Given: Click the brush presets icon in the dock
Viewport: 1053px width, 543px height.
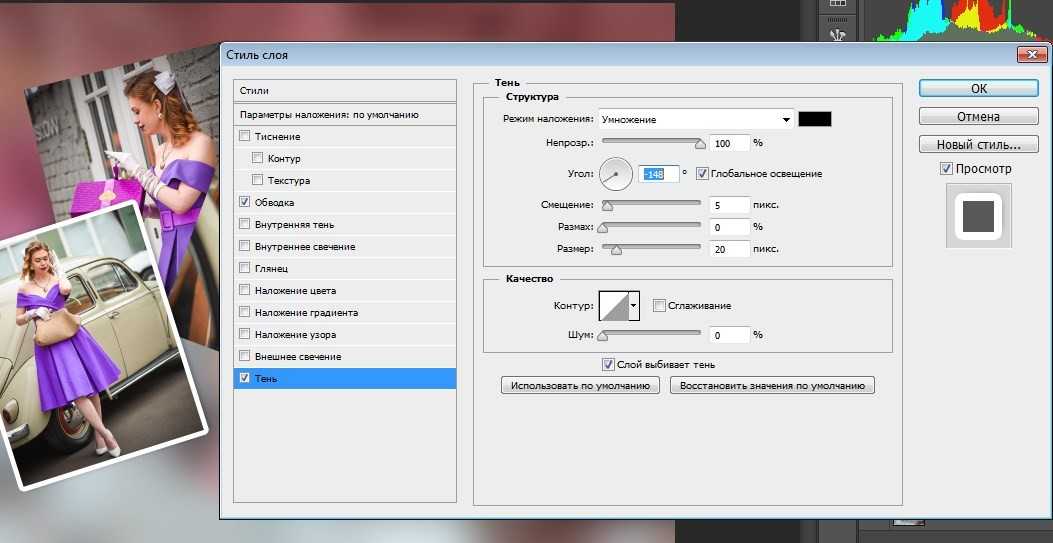Looking at the screenshot, I should point(837,35).
